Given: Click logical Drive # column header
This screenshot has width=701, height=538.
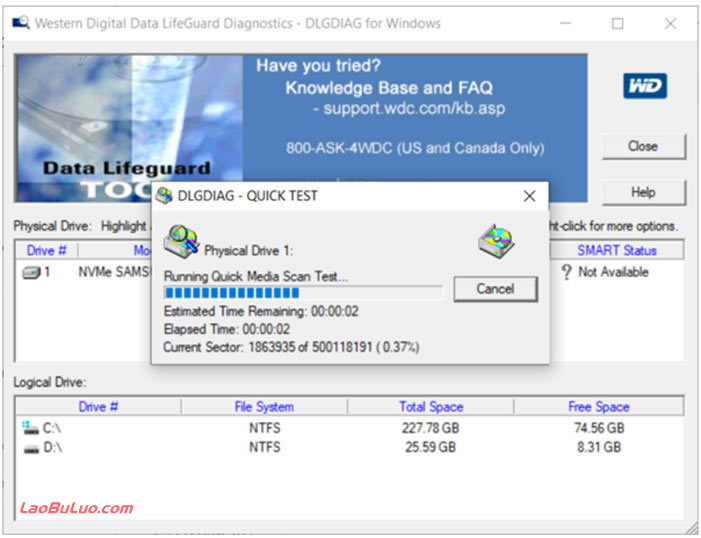Looking at the screenshot, I should click(x=98, y=407).
